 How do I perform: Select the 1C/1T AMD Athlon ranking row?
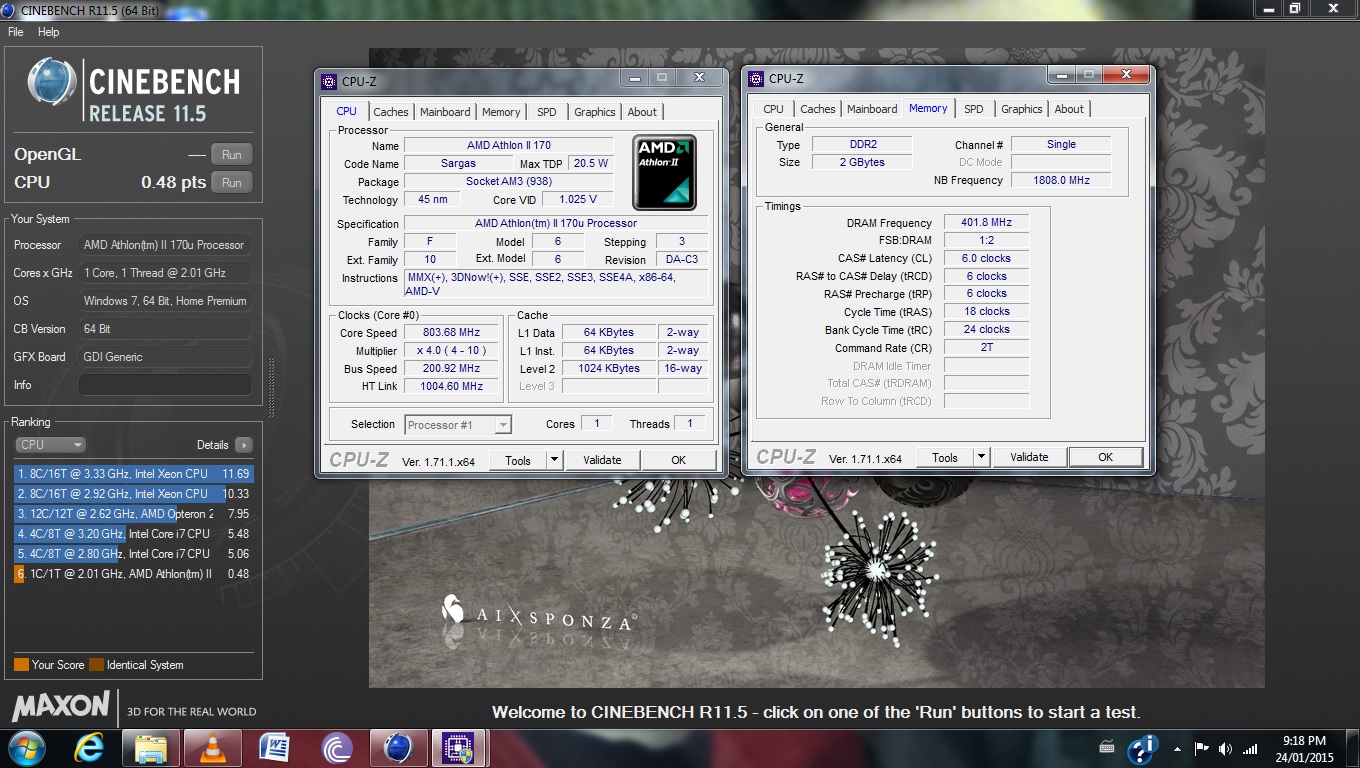tap(133, 574)
